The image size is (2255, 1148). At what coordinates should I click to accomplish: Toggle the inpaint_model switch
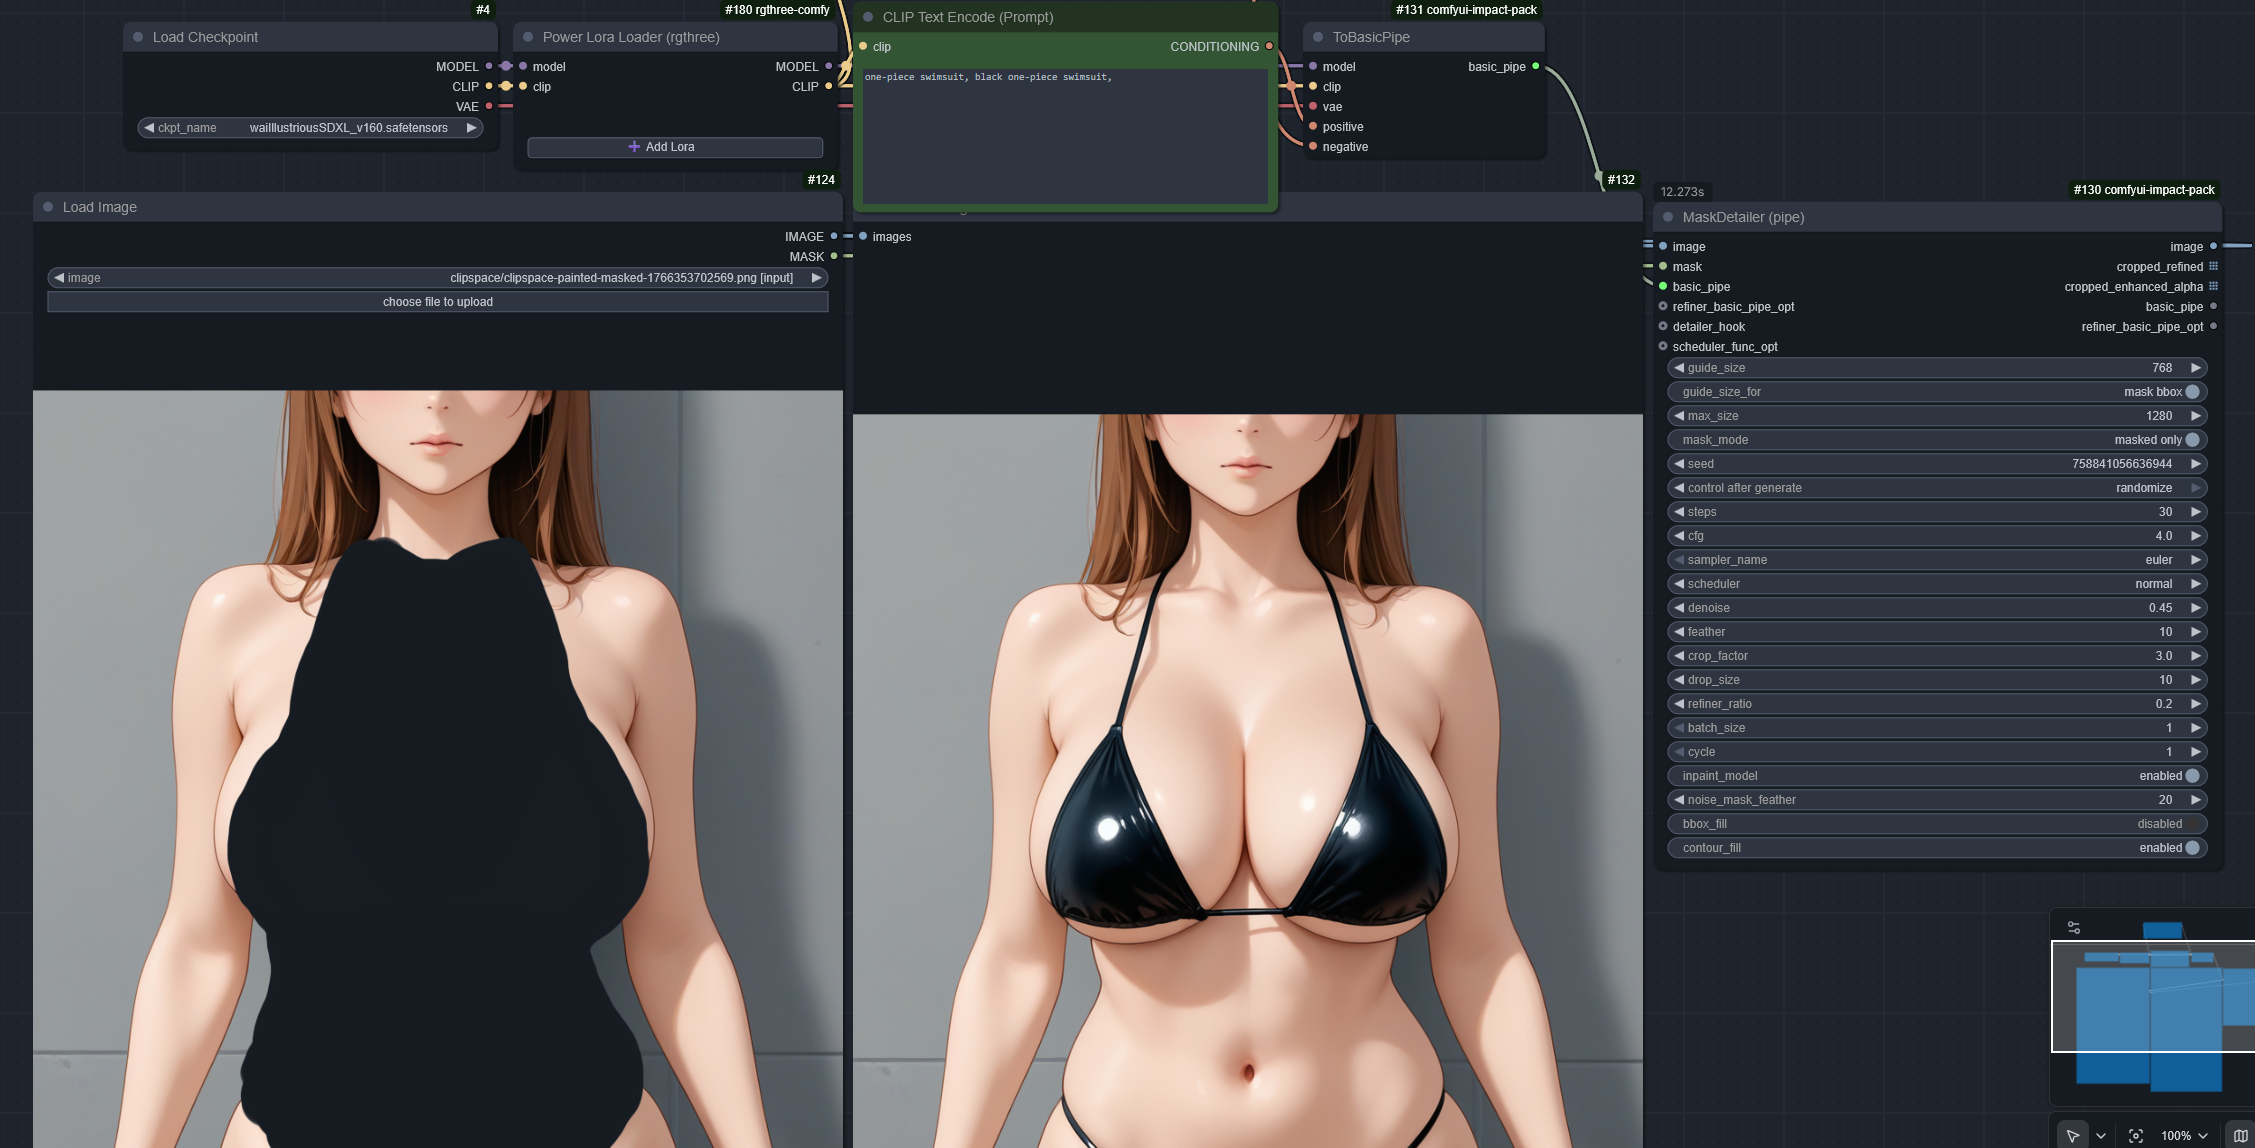2192,776
